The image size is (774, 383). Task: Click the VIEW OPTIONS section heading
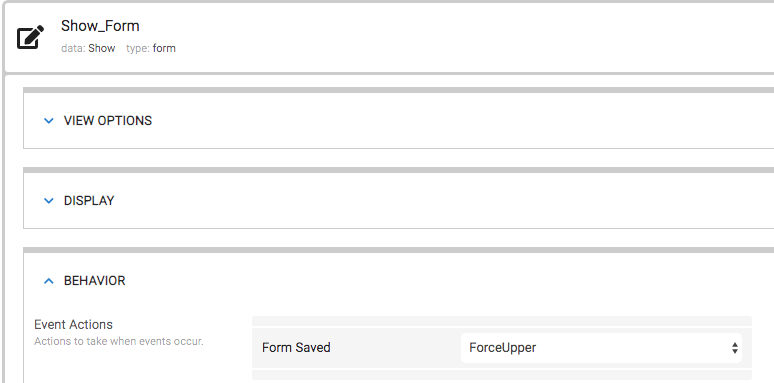coord(108,120)
